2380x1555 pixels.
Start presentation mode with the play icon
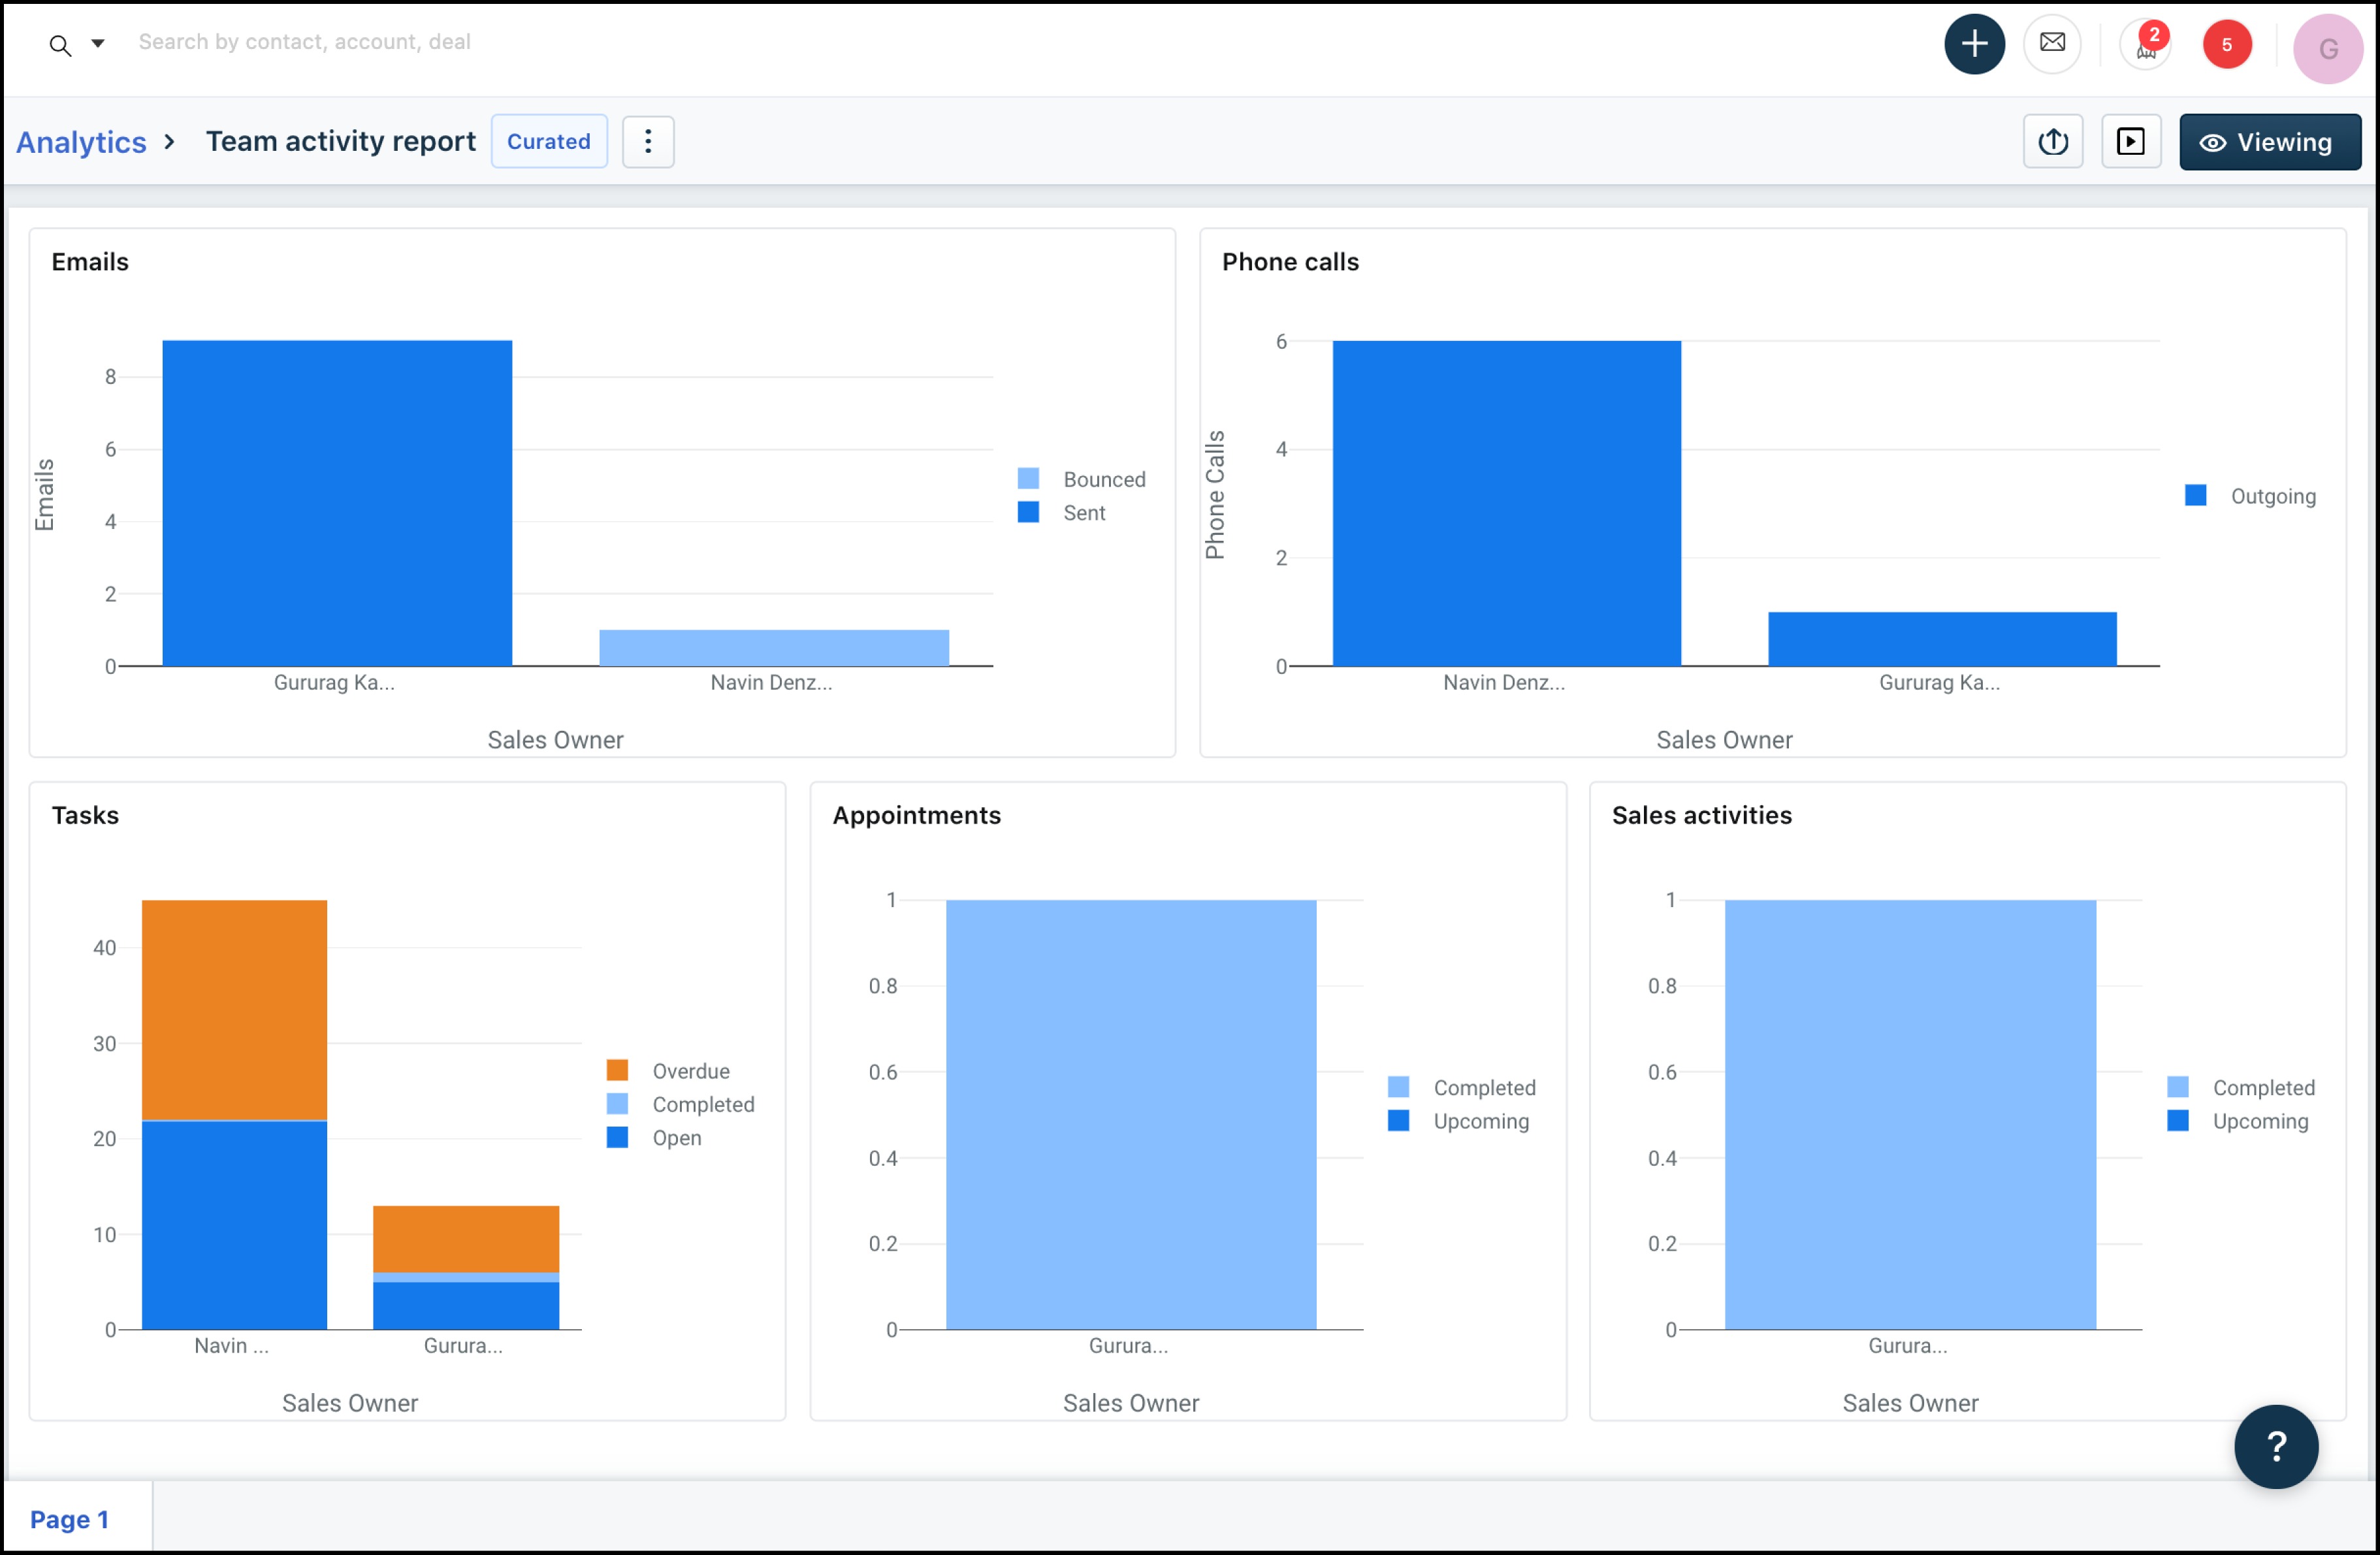(2130, 142)
